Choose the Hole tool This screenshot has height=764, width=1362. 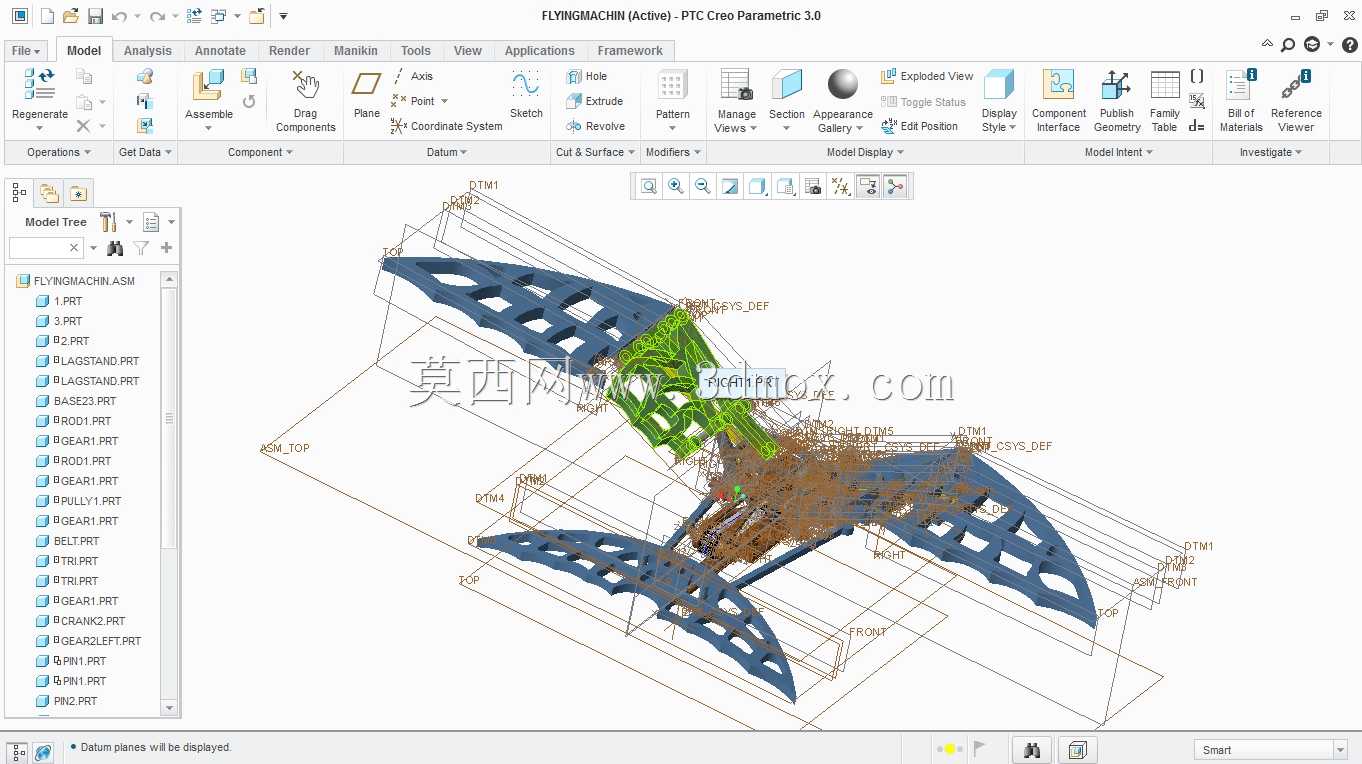coord(587,76)
